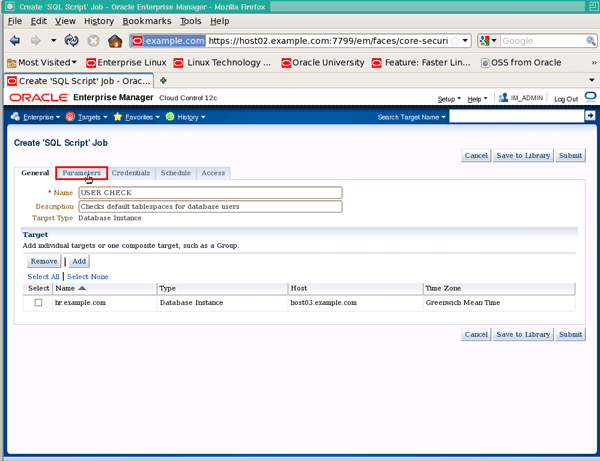Viewport: 600px width, 461px height.
Task: Click the Select None link
Action: click(88, 277)
